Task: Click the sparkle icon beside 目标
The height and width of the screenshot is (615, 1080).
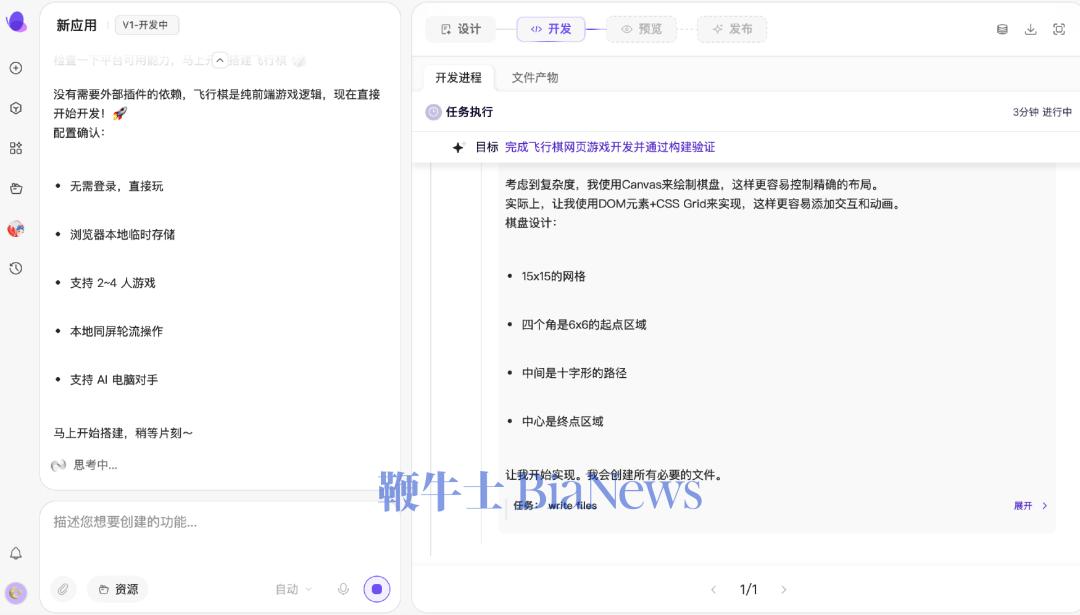Action: (458, 147)
